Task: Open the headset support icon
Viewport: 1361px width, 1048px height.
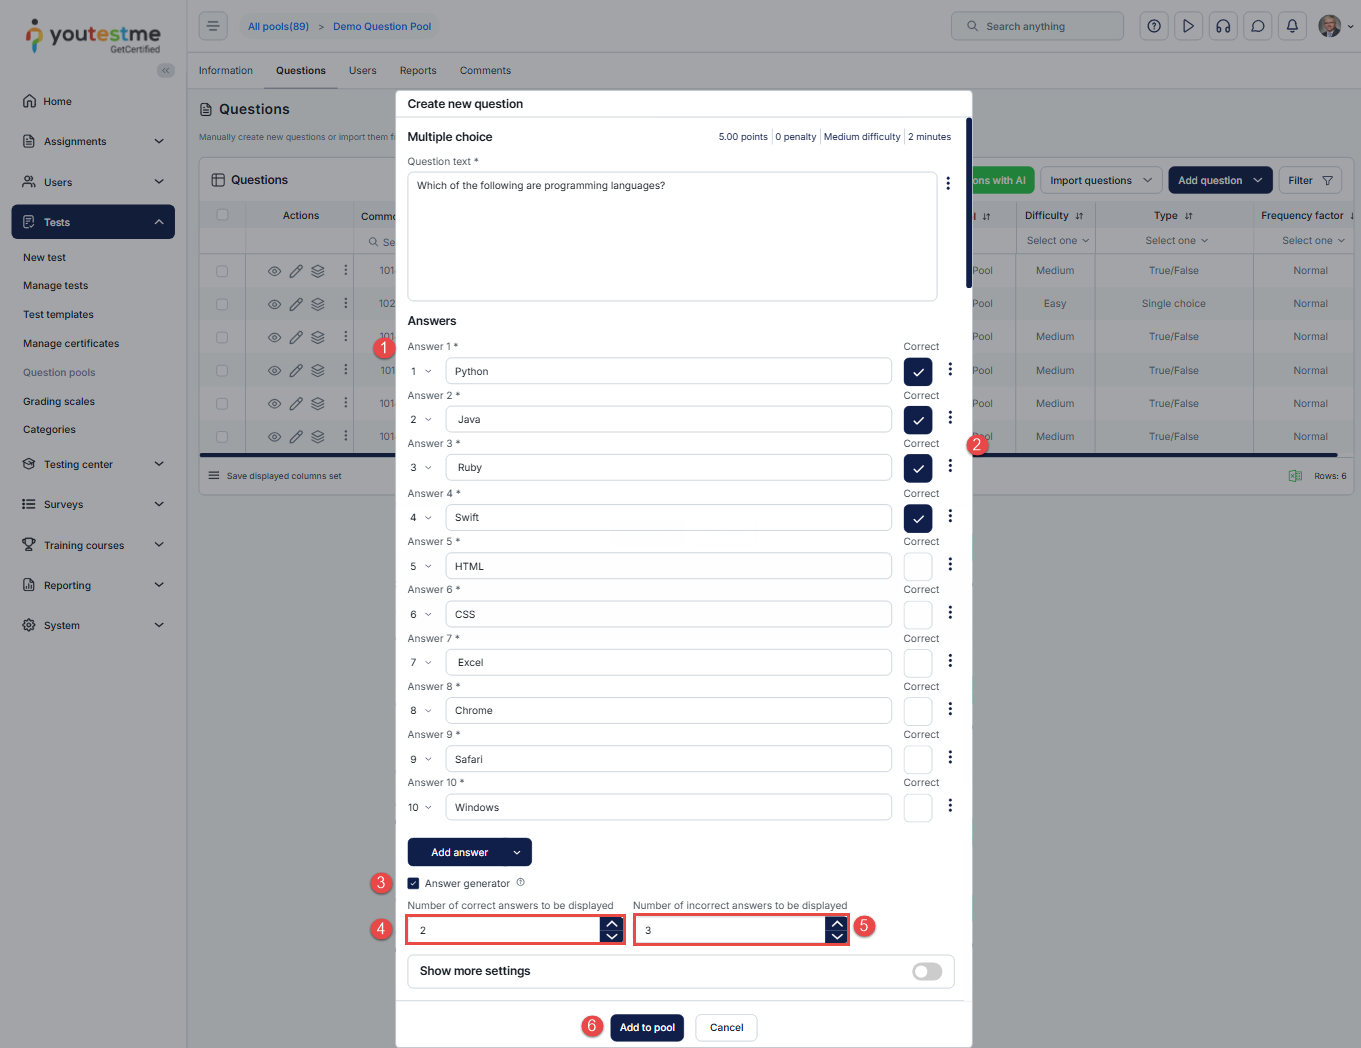Action: [1223, 26]
